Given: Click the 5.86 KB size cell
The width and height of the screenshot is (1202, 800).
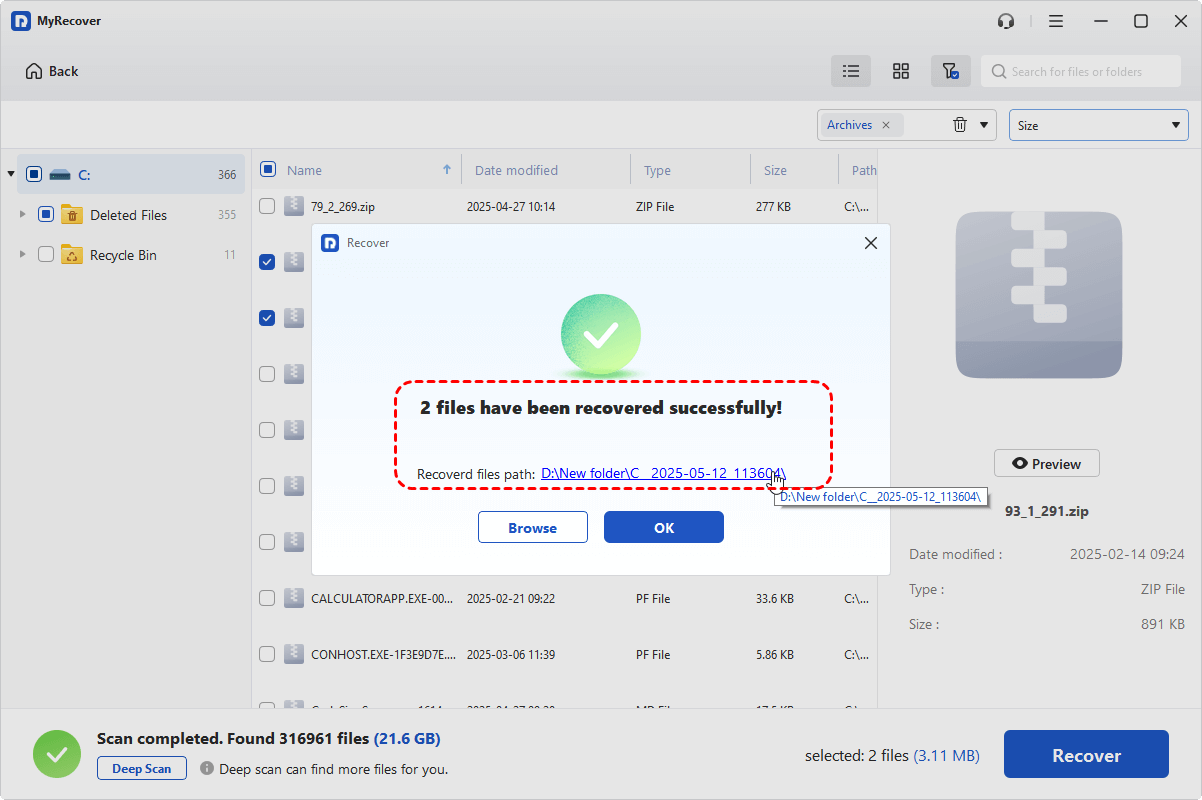Looking at the screenshot, I should coord(777,655).
